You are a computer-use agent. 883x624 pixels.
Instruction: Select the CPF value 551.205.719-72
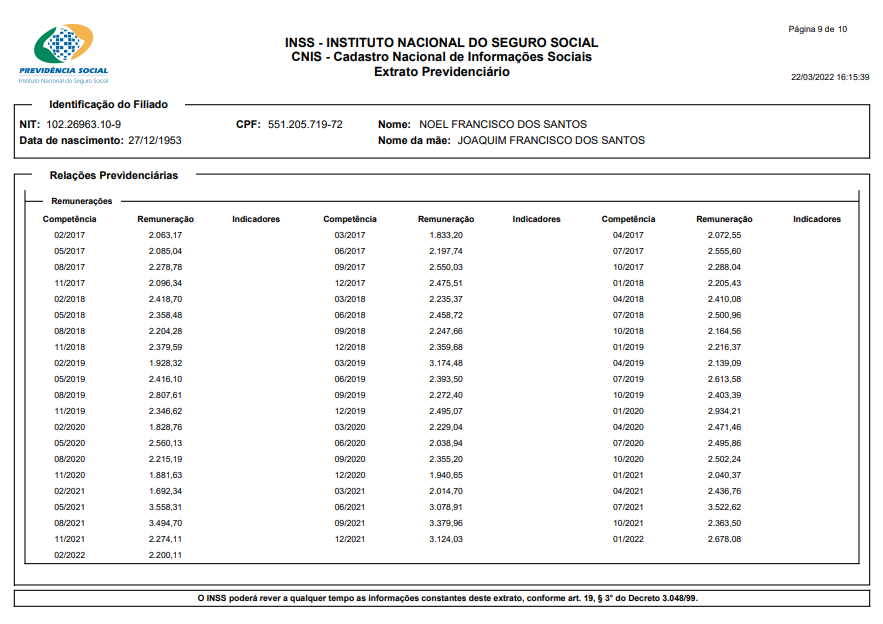tap(305, 124)
